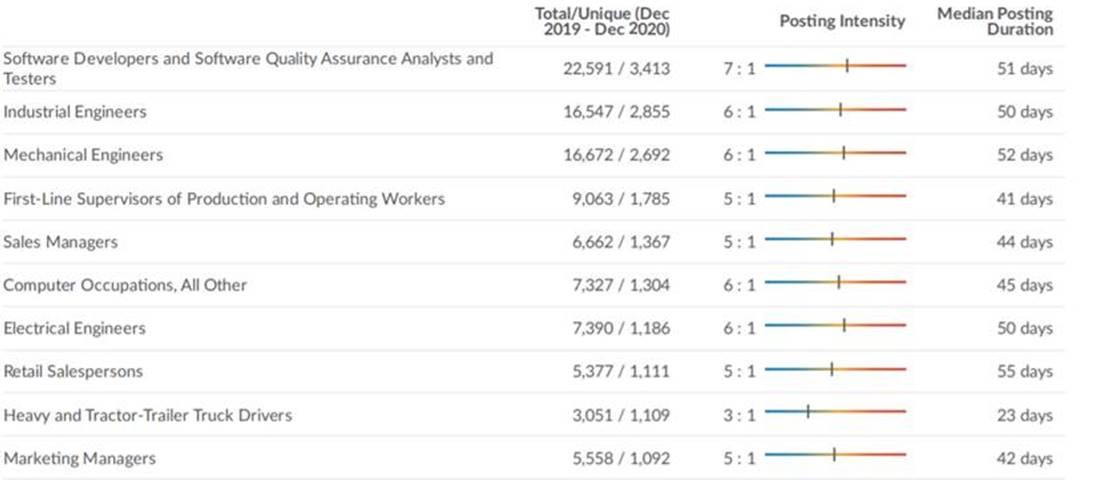Click the Marketing Managers intensity bar

tap(835, 455)
